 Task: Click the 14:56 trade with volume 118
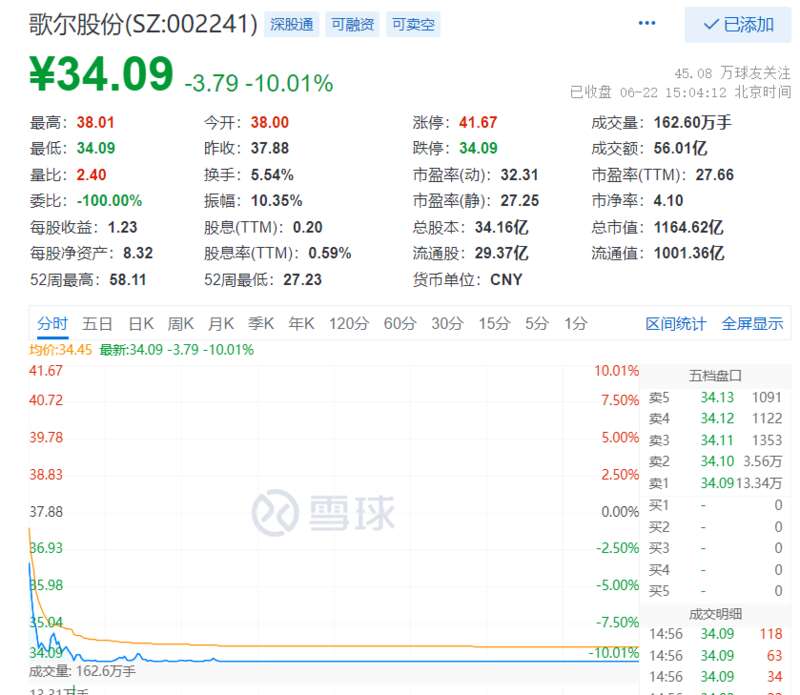715,634
